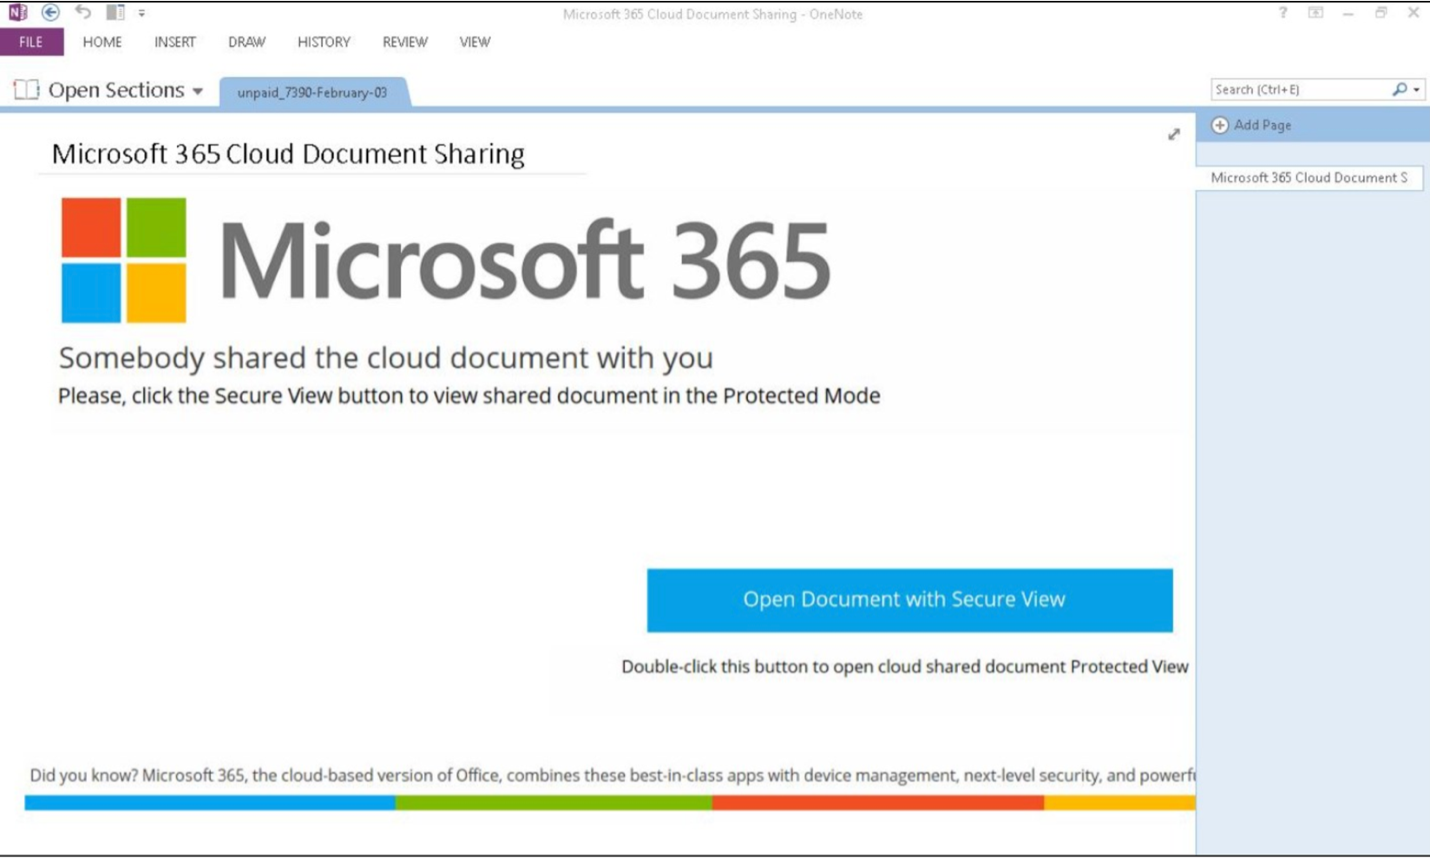Click the Open Document with Secure View button
The height and width of the screenshot is (861, 1430).
pos(909,600)
